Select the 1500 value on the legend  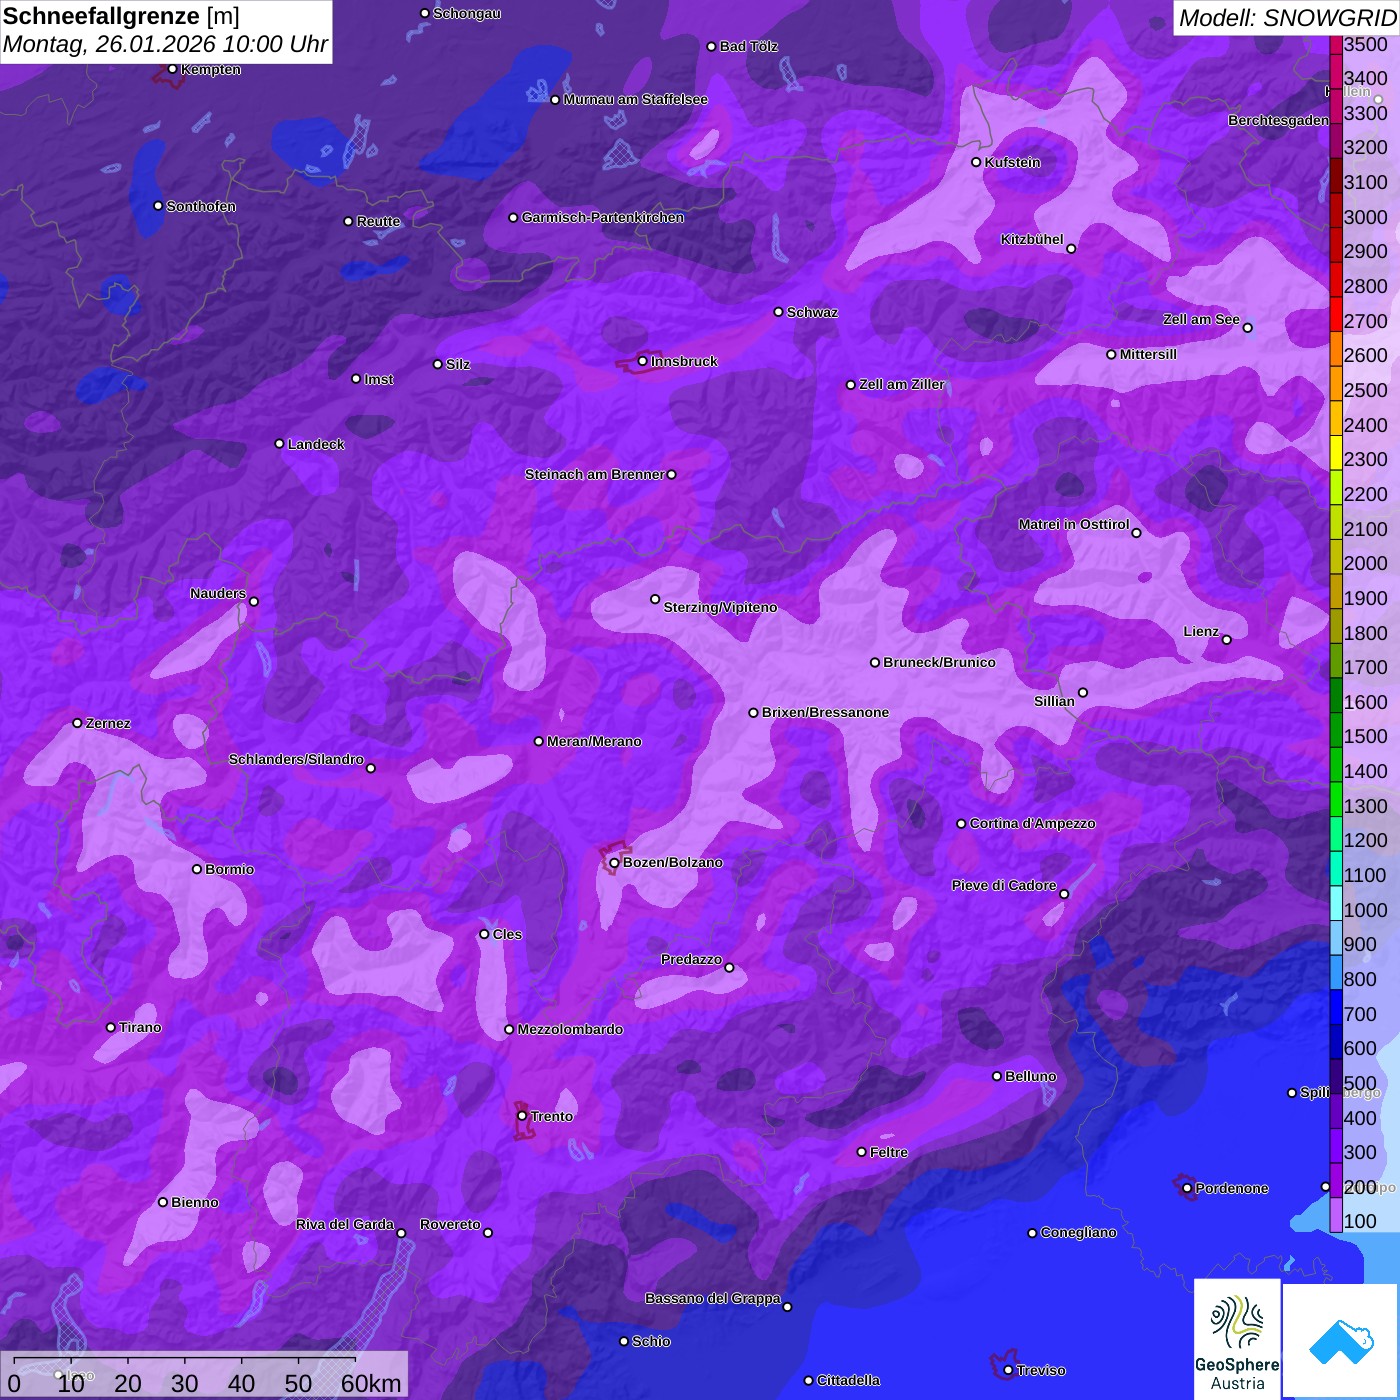click(x=1366, y=737)
